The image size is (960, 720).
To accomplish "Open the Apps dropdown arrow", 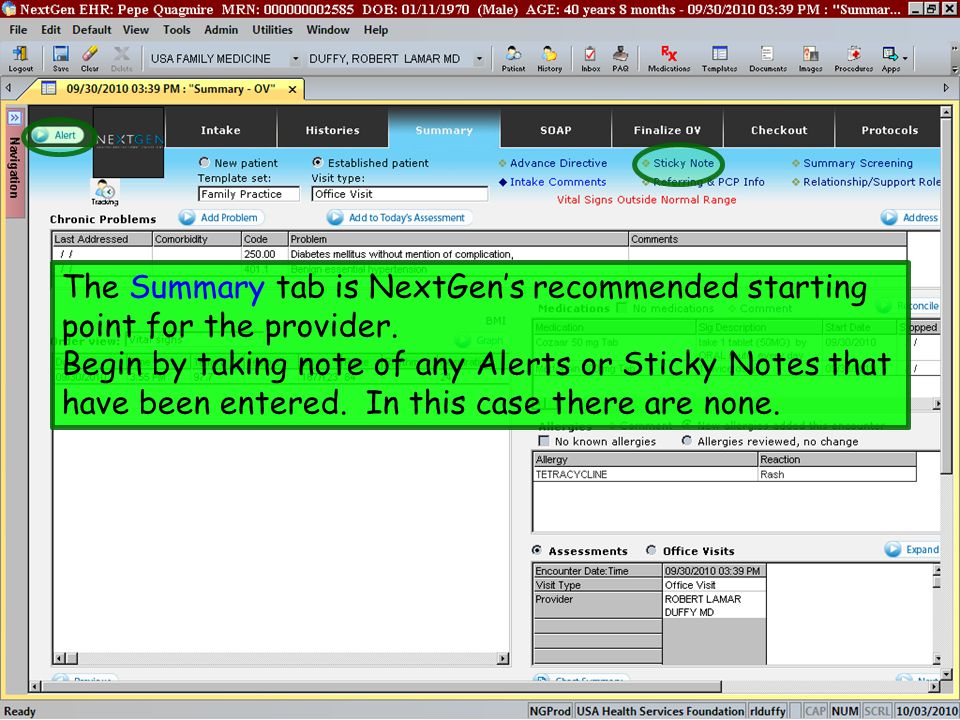I will click(905, 59).
